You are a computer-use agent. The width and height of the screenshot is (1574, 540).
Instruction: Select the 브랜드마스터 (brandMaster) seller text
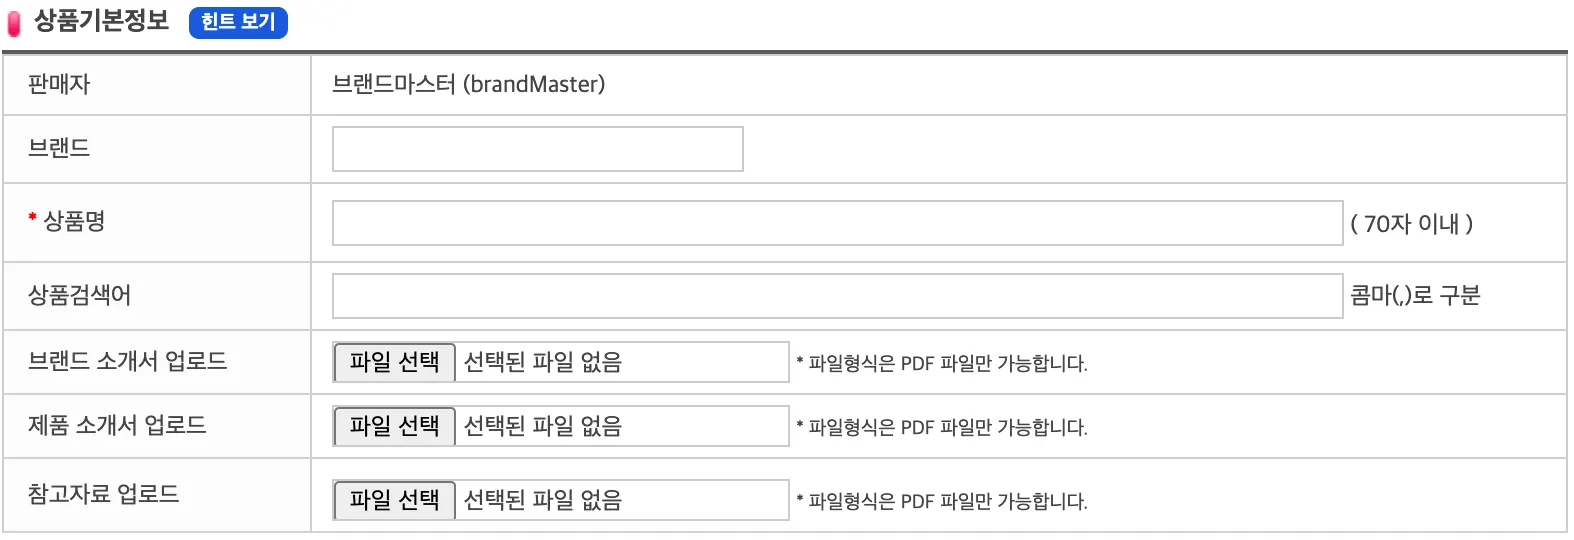(x=468, y=85)
